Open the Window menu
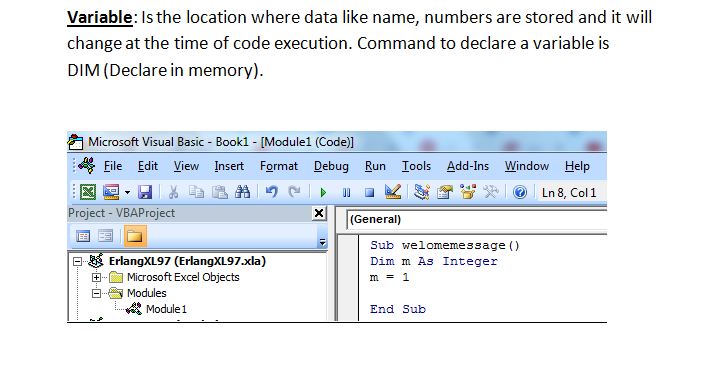The width and height of the screenshot is (718, 365). pyautogui.click(x=527, y=166)
